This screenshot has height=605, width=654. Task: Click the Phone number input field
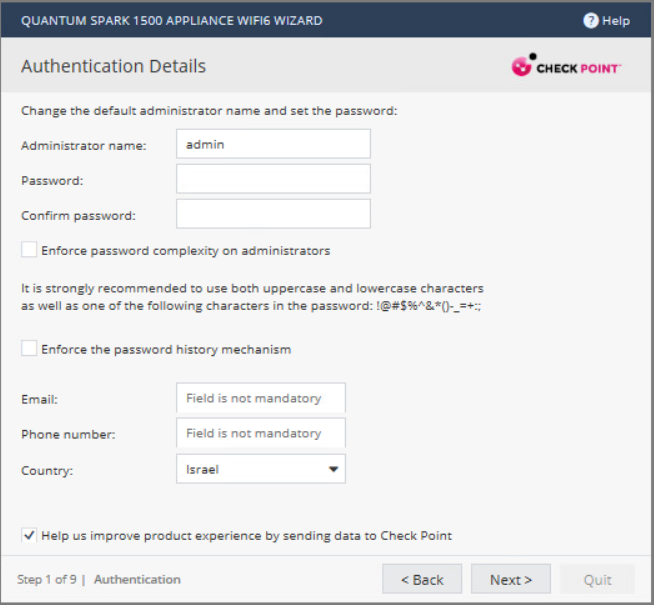pos(261,433)
